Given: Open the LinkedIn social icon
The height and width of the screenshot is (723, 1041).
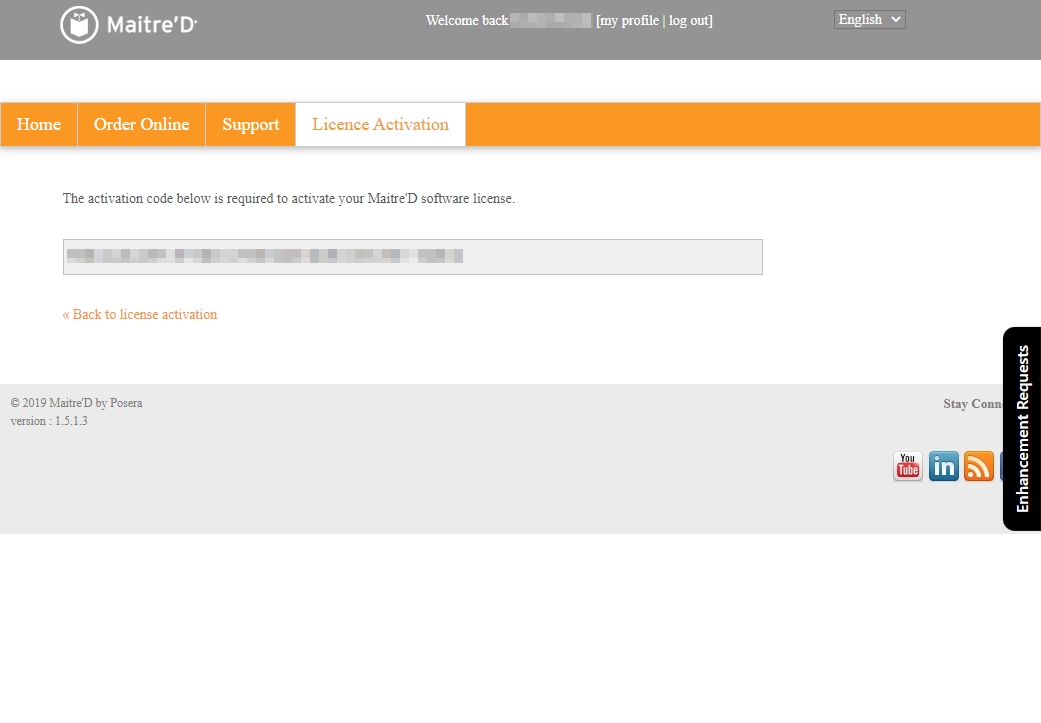Looking at the screenshot, I should coord(943,466).
